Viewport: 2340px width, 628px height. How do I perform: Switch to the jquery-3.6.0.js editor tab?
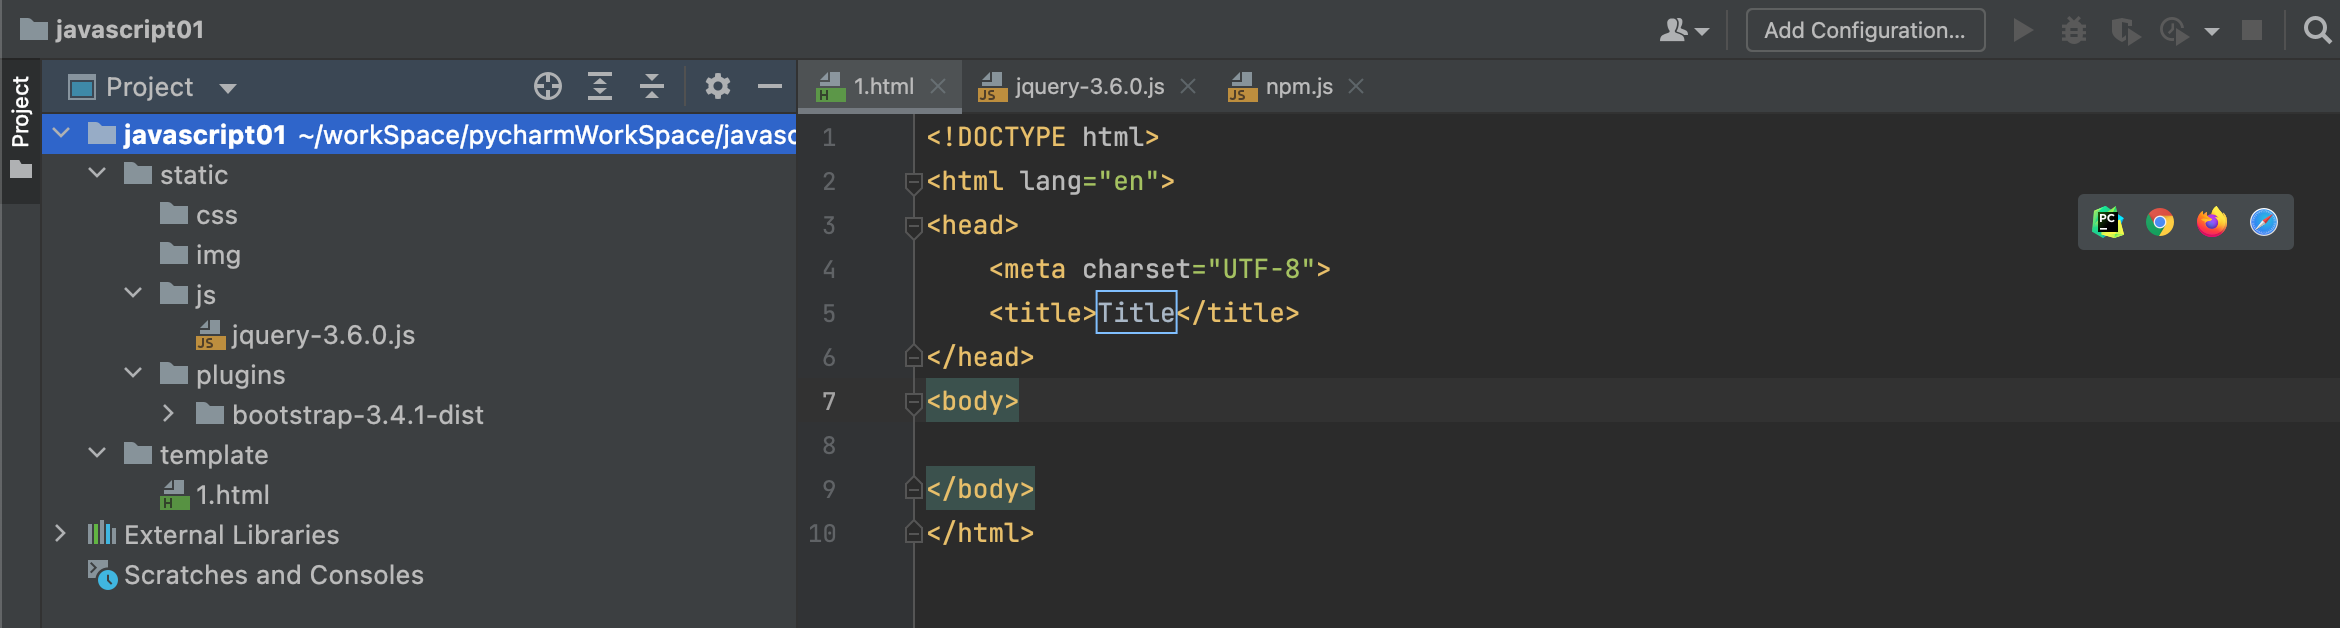[1088, 87]
